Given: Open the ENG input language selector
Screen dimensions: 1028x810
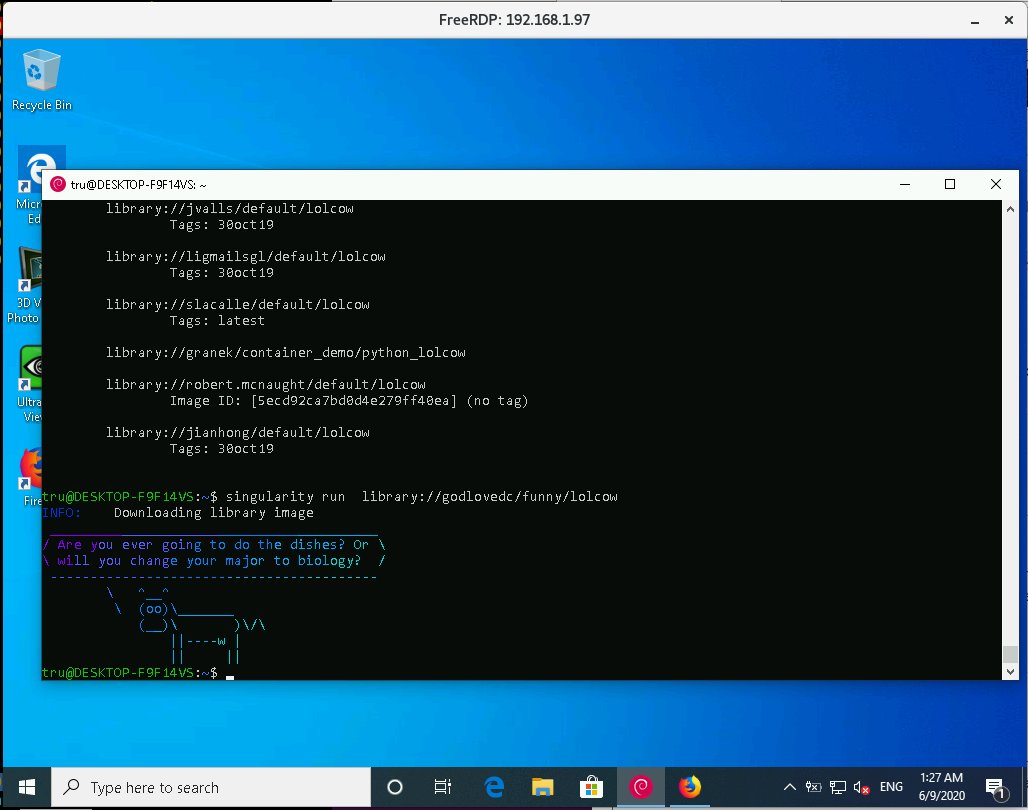Looking at the screenshot, I should click(x=889, y=786).
